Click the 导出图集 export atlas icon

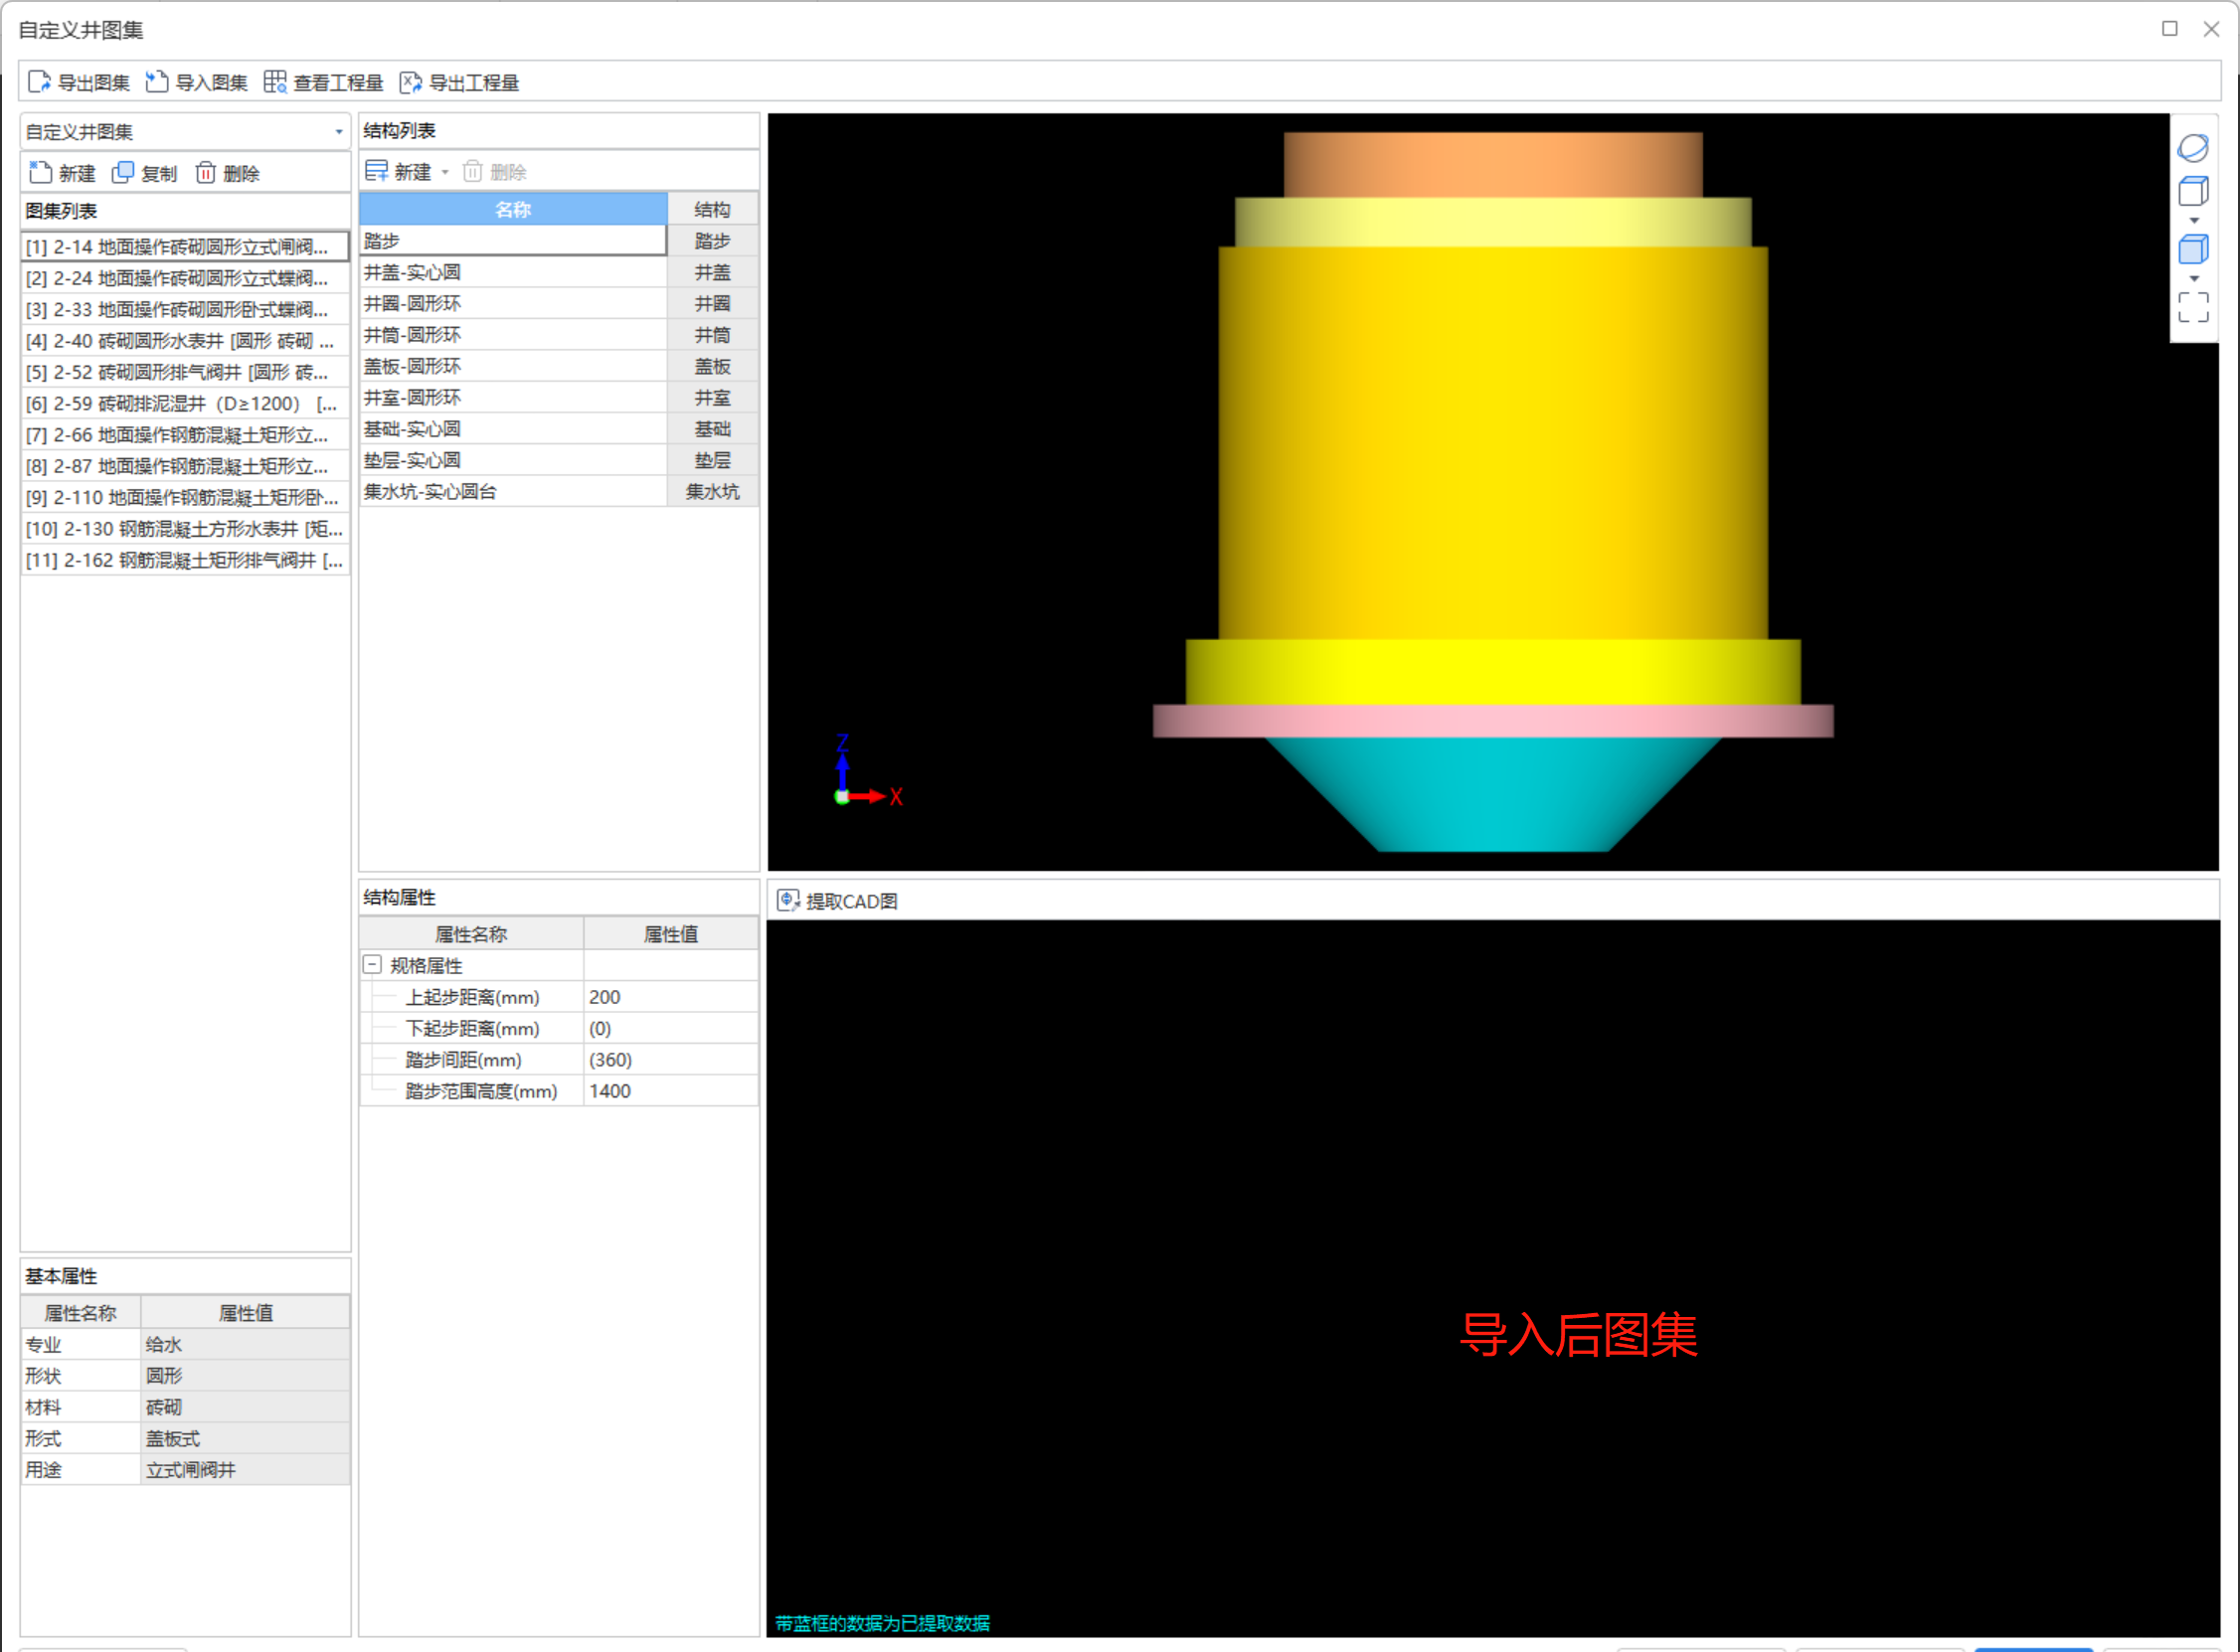pyautogui.click(x=40, y=82)
